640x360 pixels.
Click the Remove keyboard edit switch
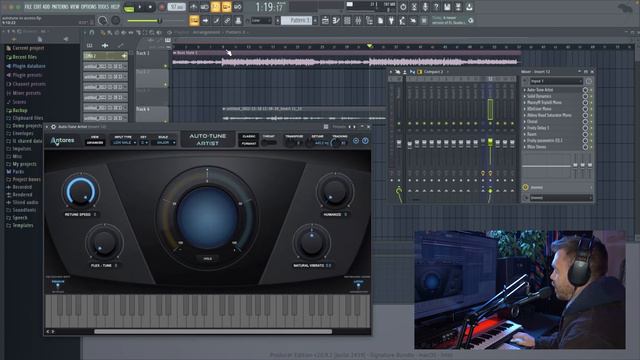tap(58, 283)
